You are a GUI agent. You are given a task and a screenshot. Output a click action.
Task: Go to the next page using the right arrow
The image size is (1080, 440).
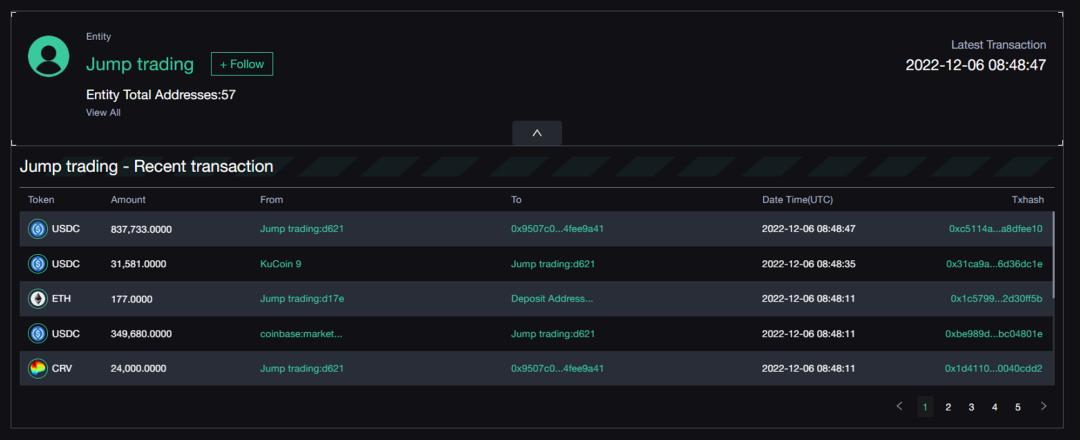(1044, 406)
